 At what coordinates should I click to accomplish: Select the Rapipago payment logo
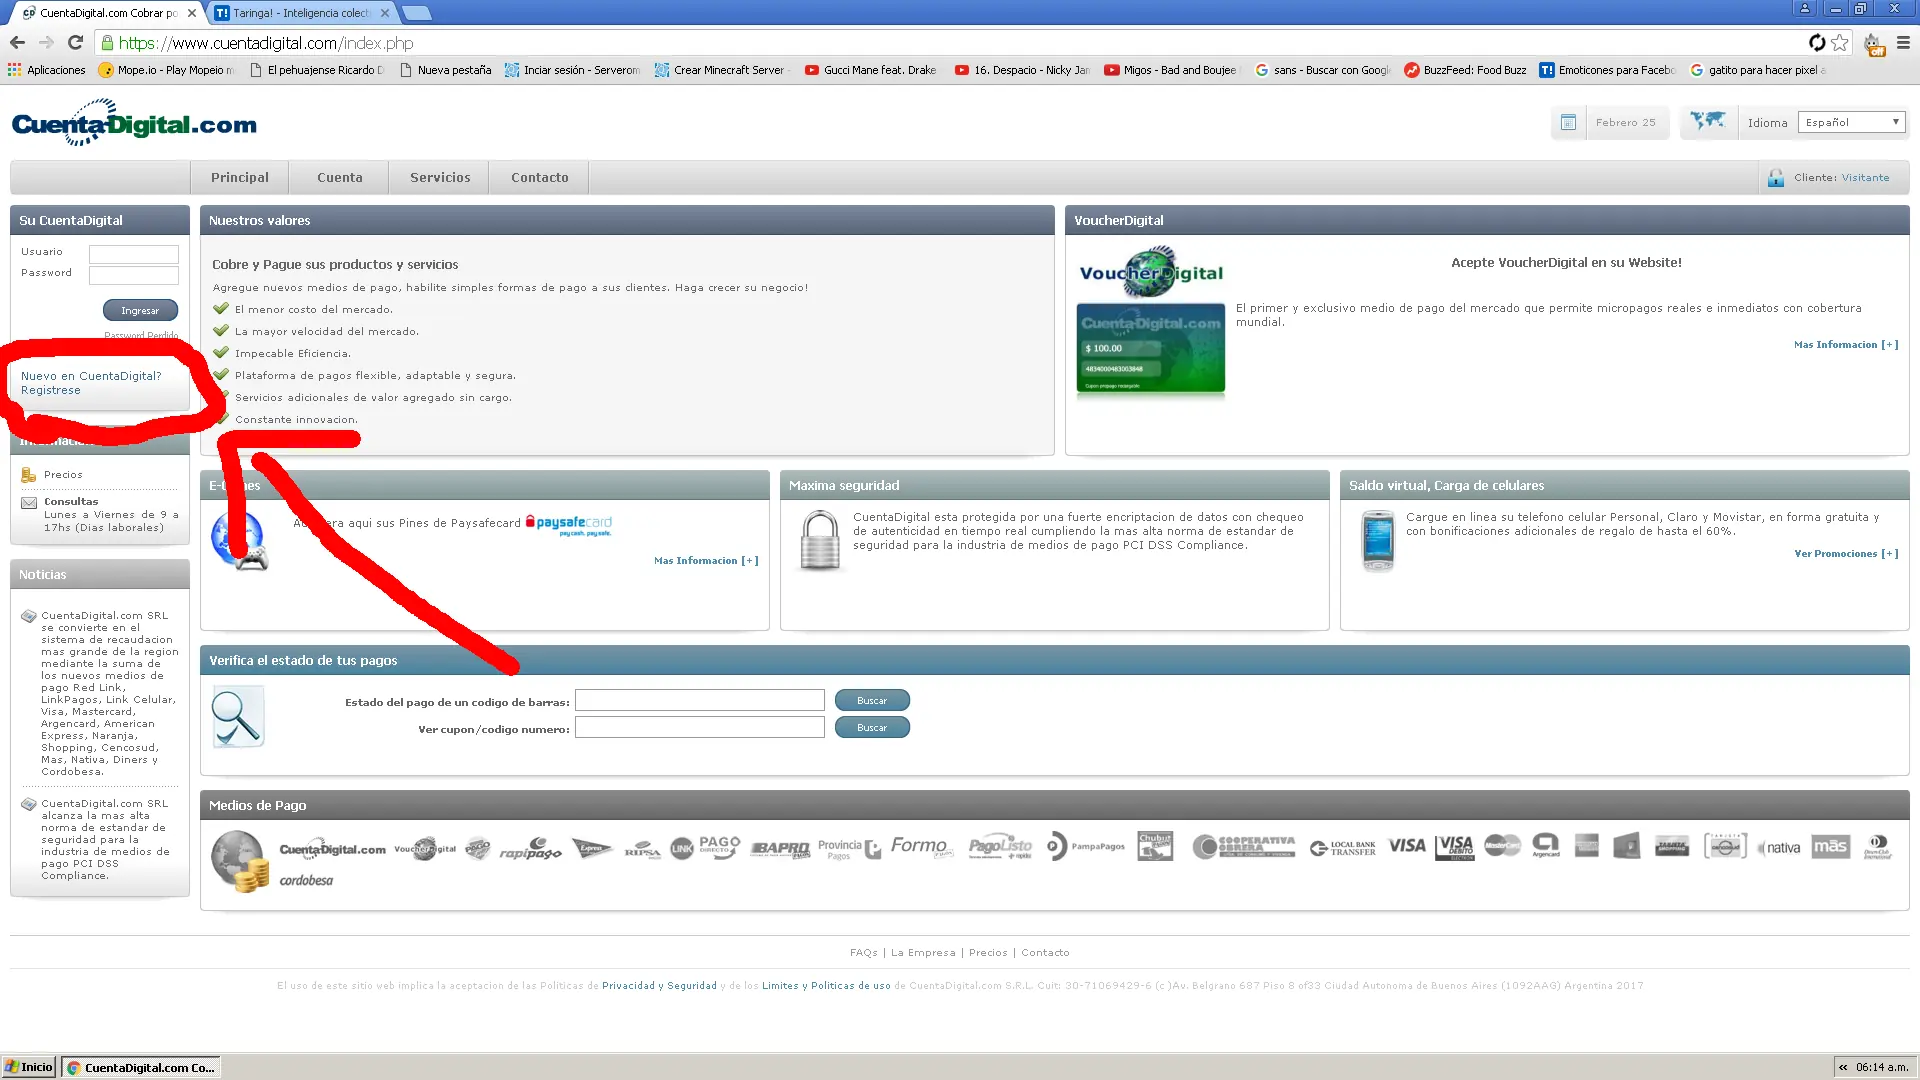tap(531, 848)
